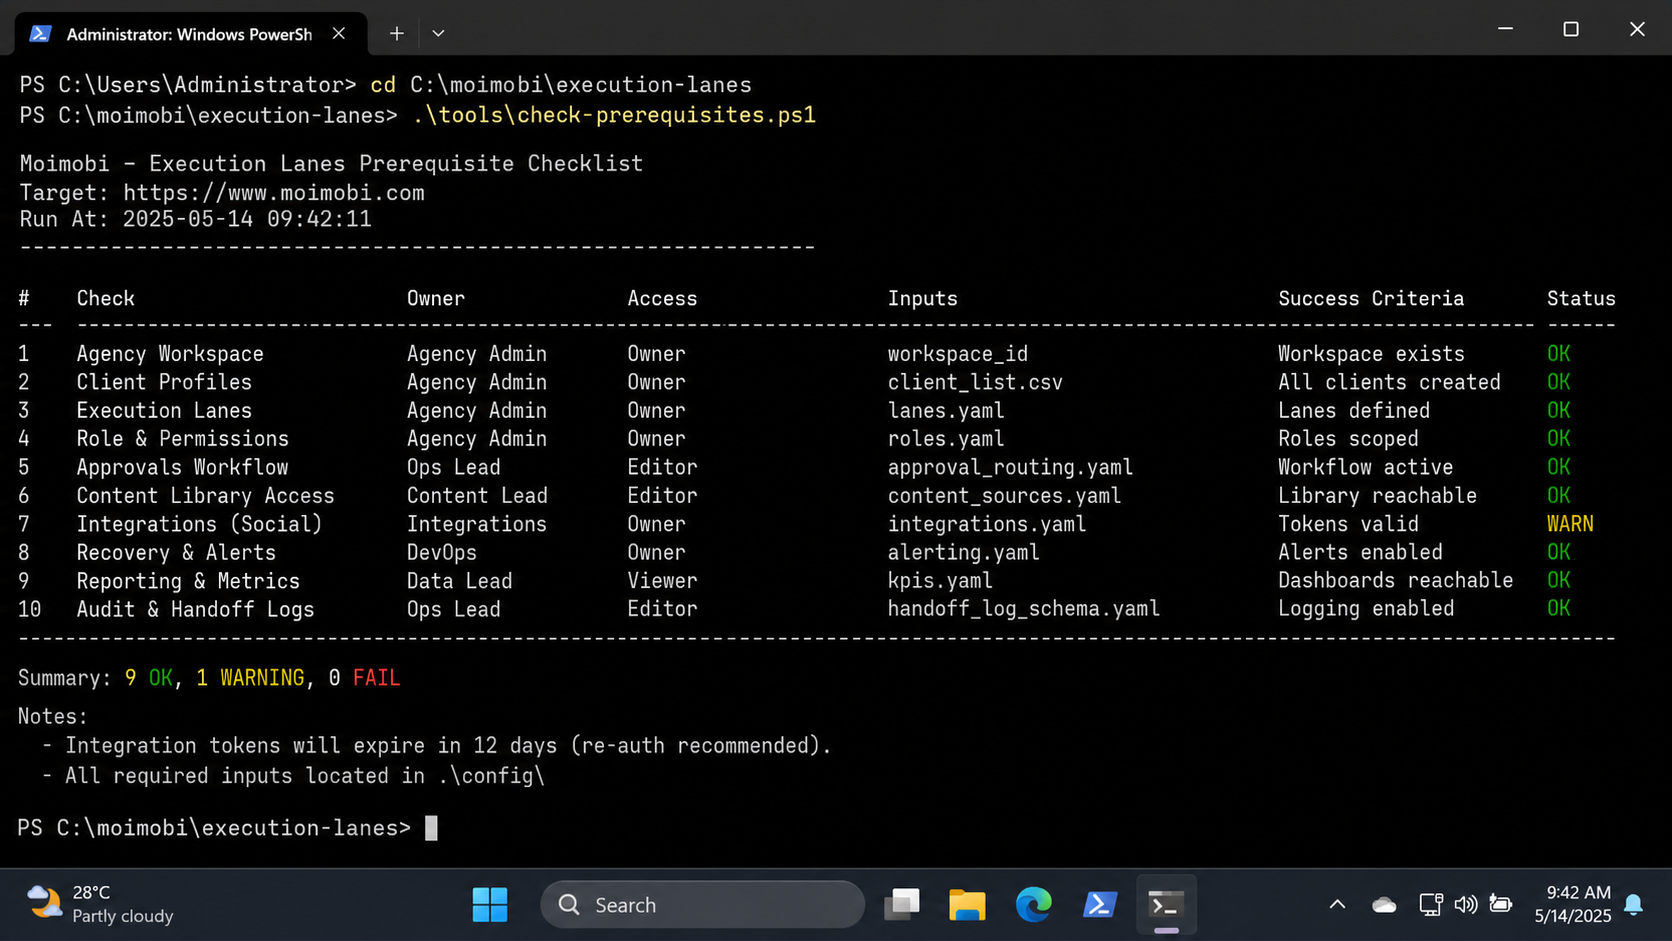Show hidden system tray icons
The image size is (1672, 941).
[1337, 905]
